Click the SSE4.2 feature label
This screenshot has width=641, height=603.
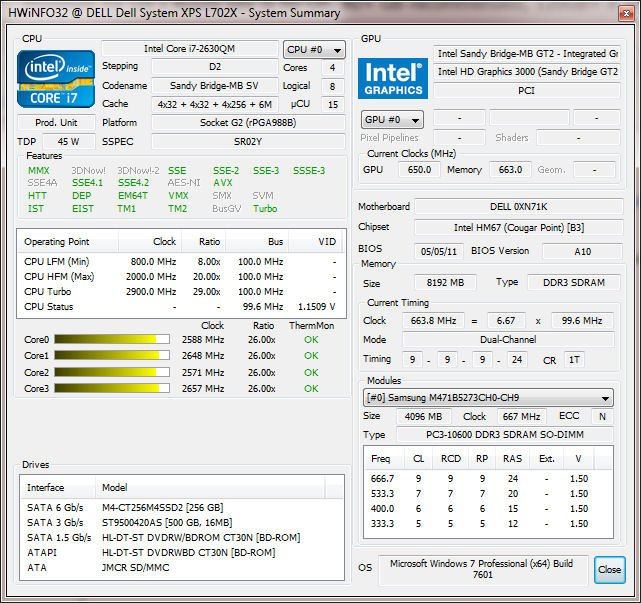coord(133,183)
